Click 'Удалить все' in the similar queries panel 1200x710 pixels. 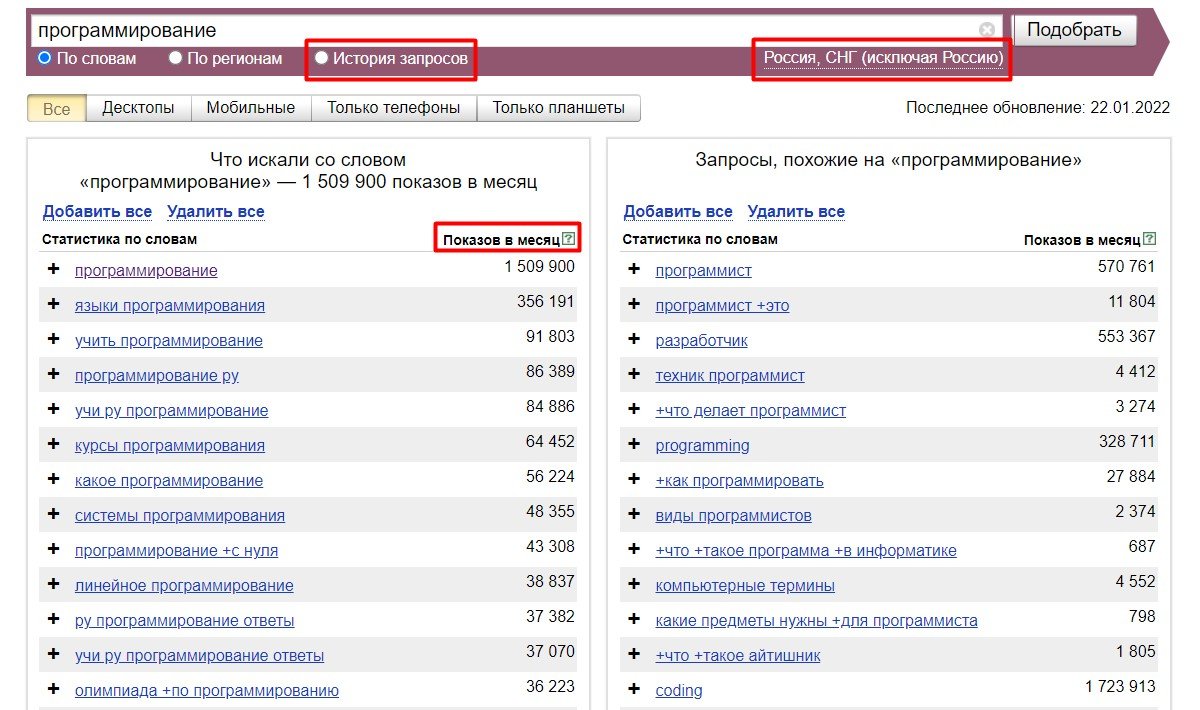[796, 211]
